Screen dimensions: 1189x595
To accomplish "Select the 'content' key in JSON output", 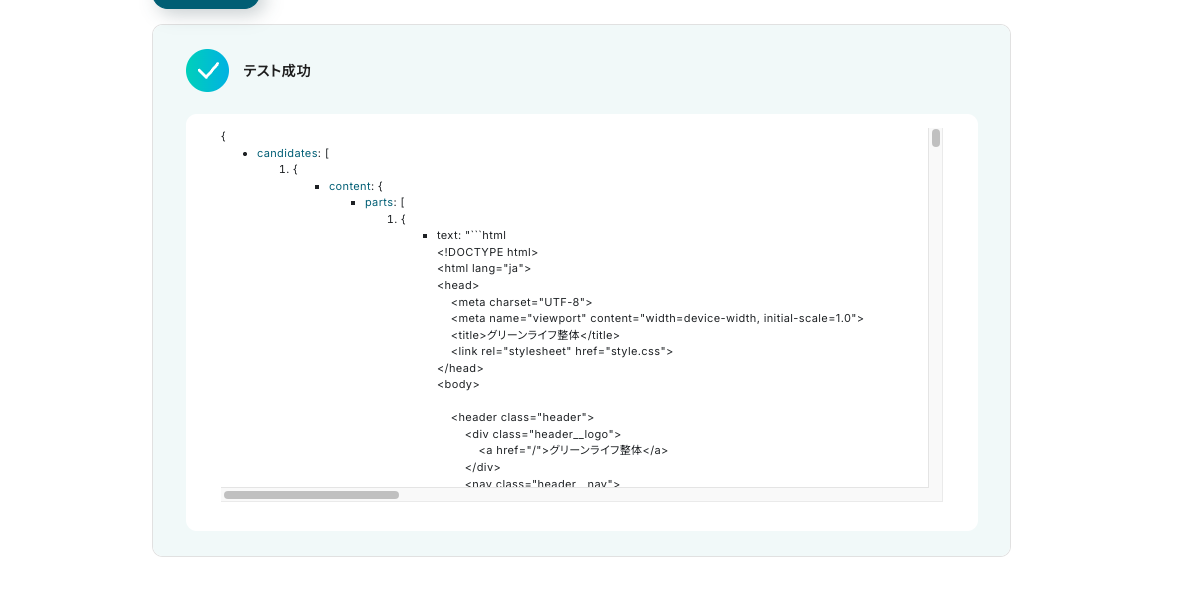I will 350,186.
